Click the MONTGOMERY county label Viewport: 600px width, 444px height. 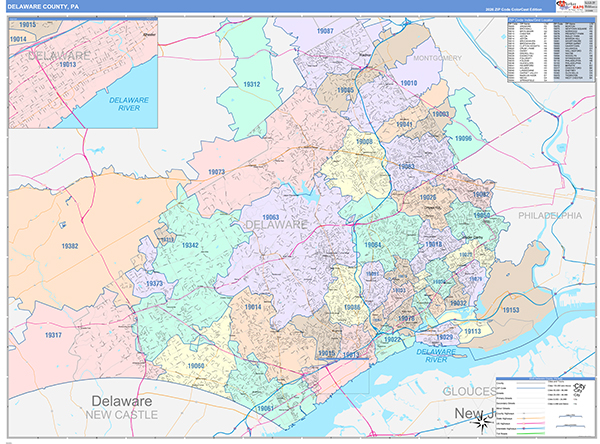coord(437,58)
